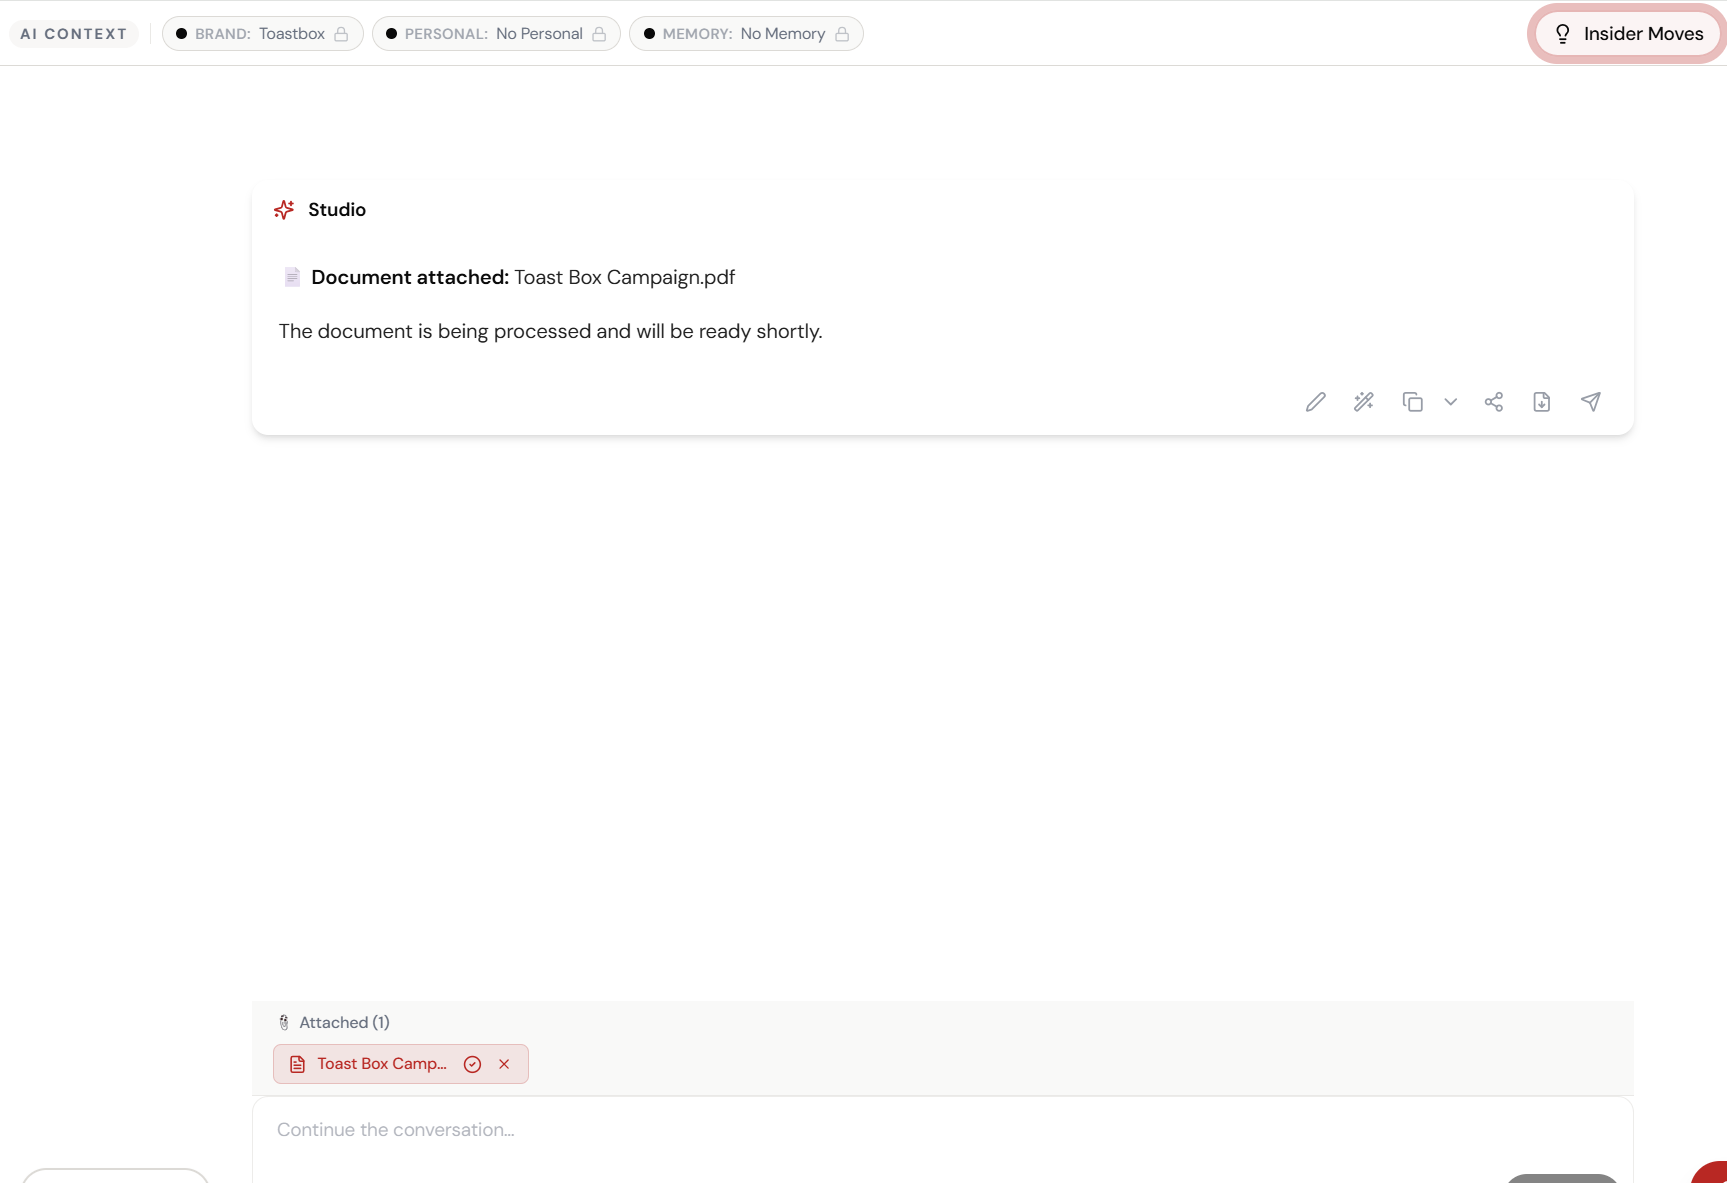Toggle the lock on No Memory context

(x=841, y=33)
